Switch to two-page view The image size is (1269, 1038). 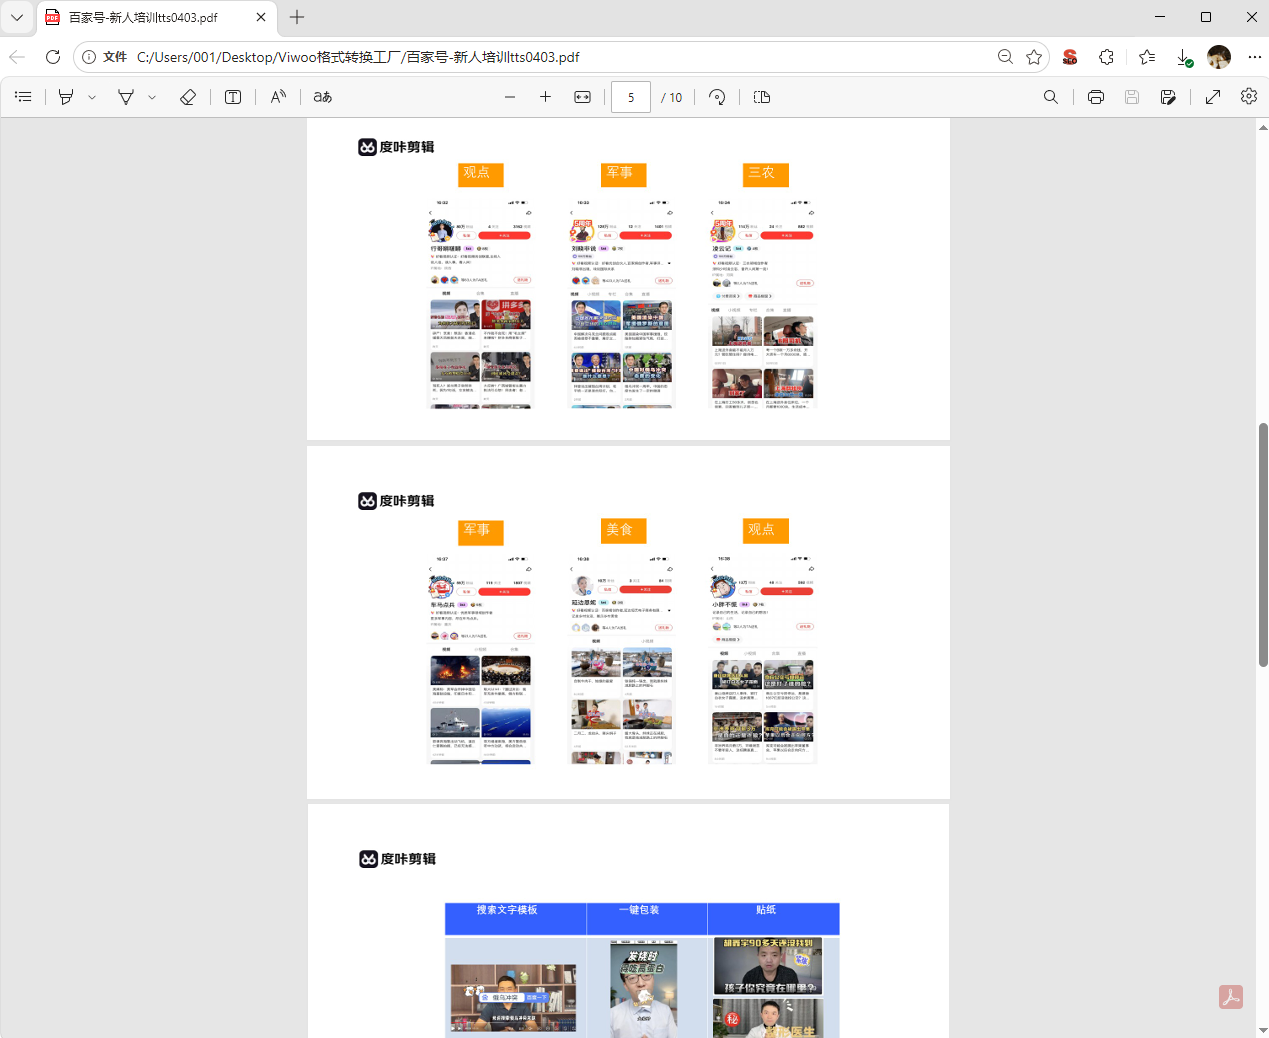click(762, 97)
